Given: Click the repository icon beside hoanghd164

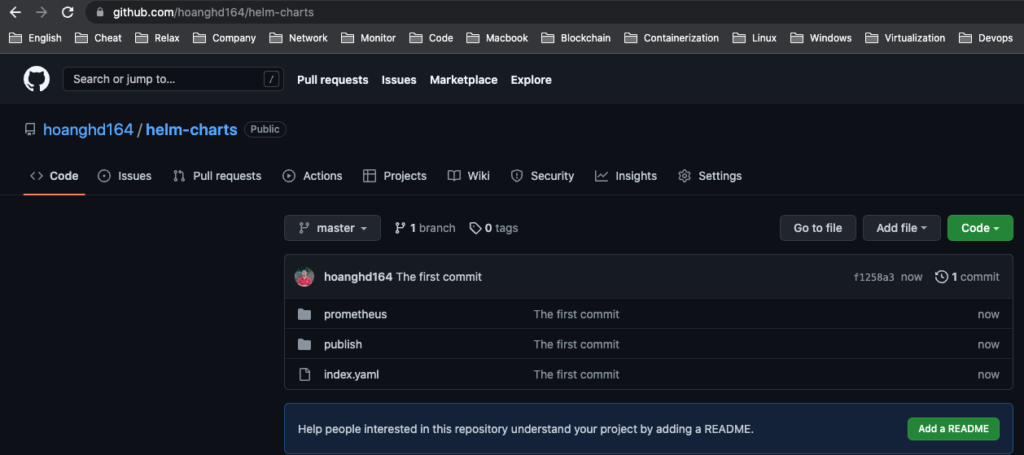Looking at the screenshot, I should coord(30,129).
